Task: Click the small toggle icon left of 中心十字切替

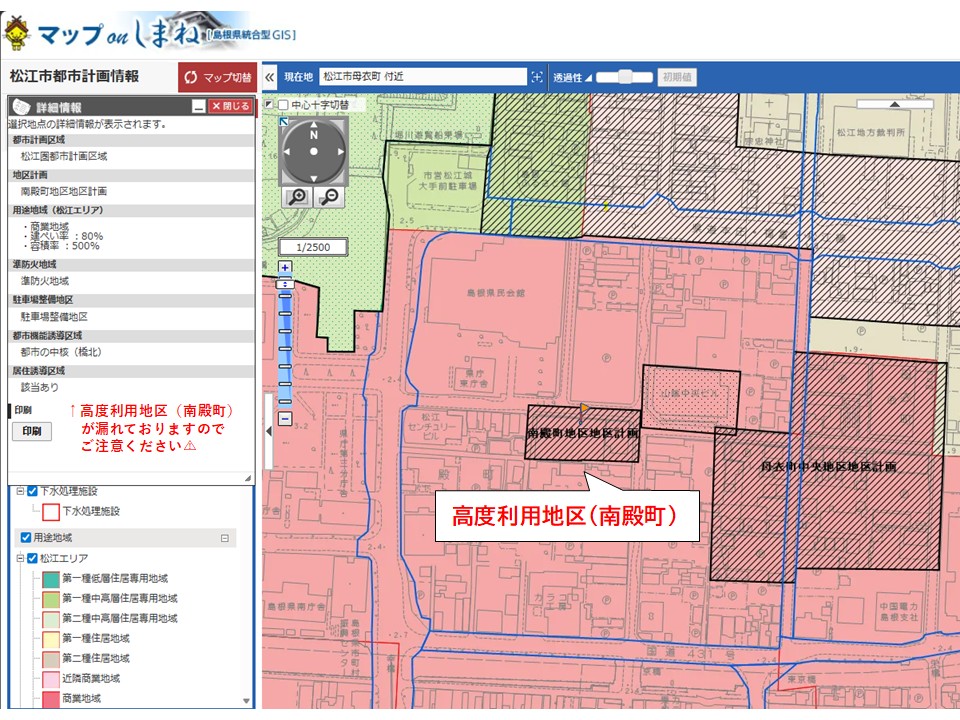Action: click(x=269, y=105)
